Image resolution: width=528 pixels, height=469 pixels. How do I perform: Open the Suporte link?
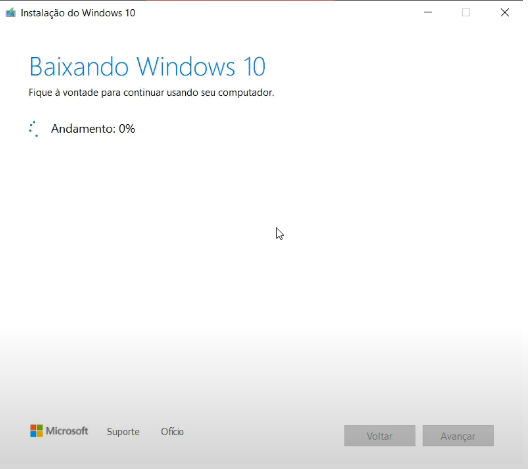(x=123, y=432)
